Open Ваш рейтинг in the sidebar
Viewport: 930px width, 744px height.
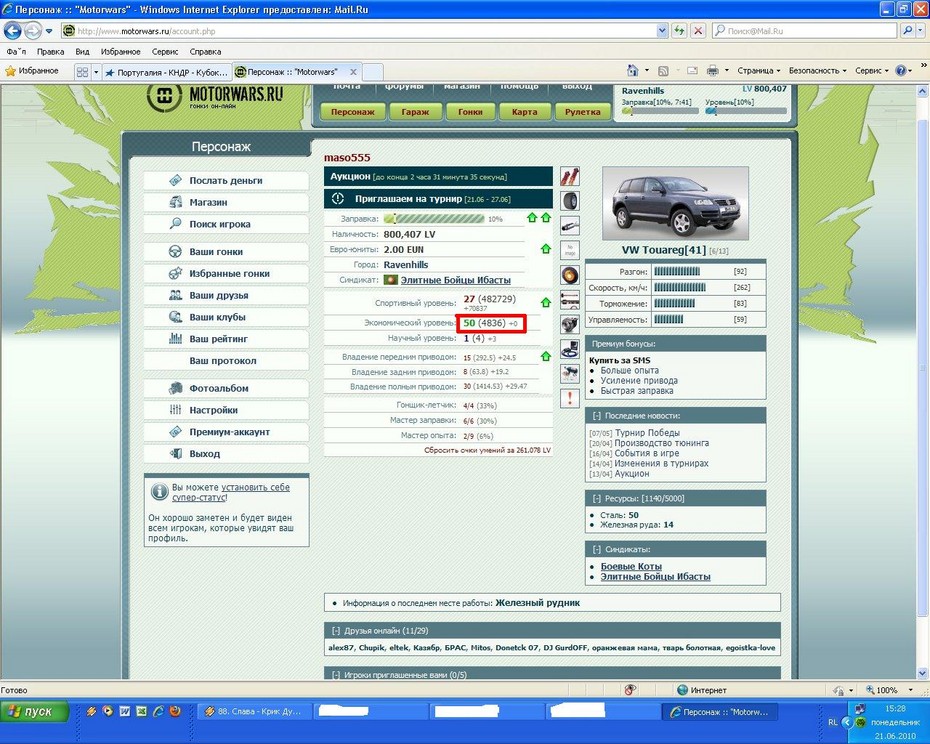[226, 339]
